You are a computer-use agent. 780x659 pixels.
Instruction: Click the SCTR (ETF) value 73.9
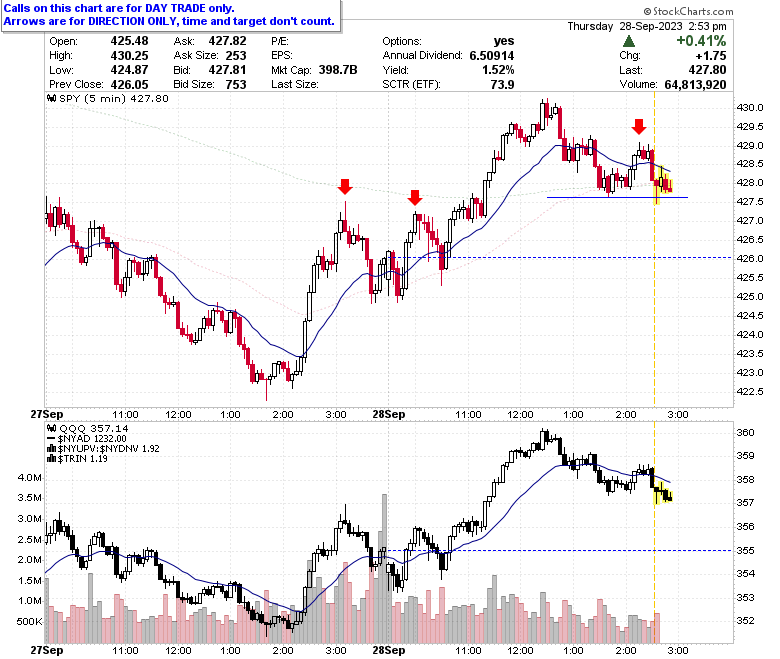pyautogui.click(x=502, y=85)
